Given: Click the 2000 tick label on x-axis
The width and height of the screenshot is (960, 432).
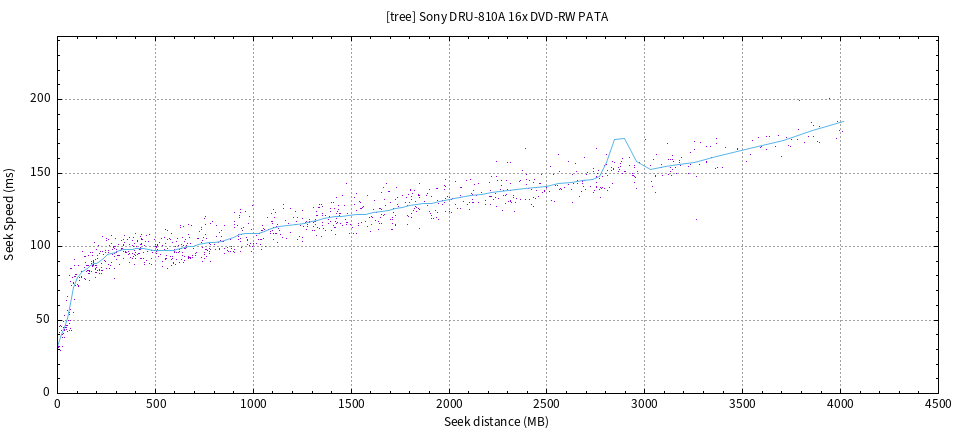Looking at the screenshot, I should [449, 405].
